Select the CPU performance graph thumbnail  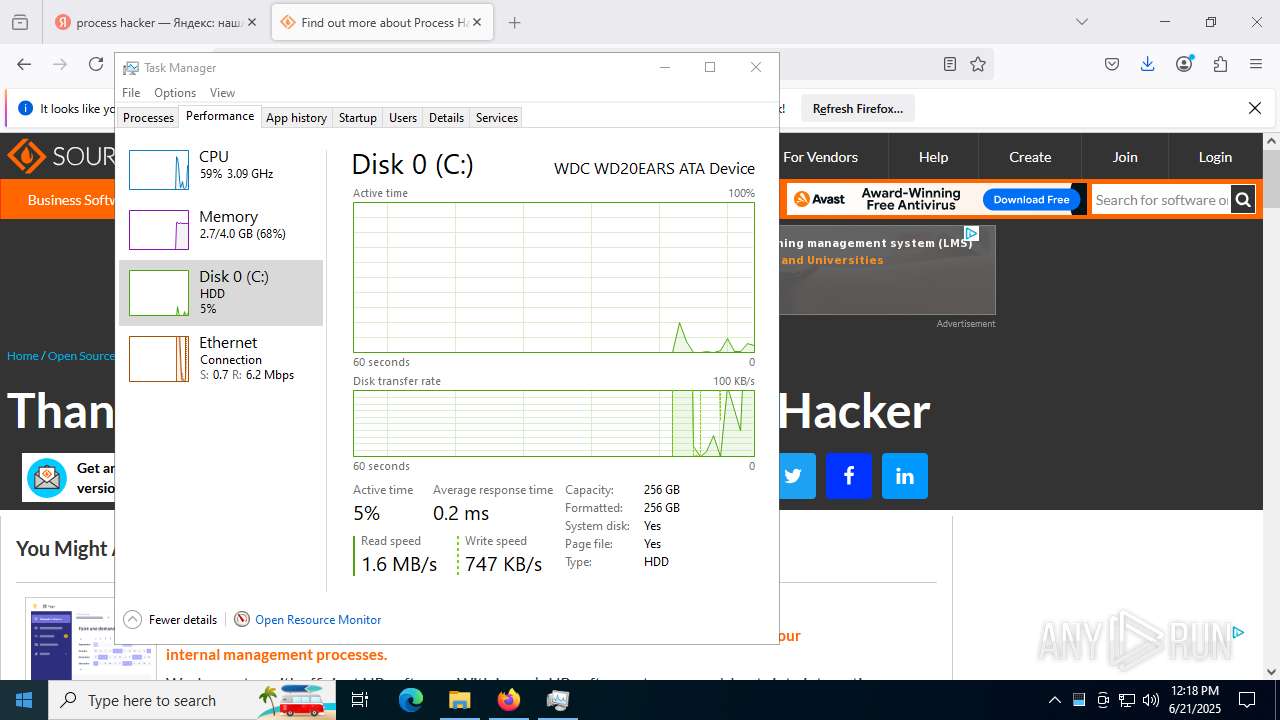tap(159, 170)
